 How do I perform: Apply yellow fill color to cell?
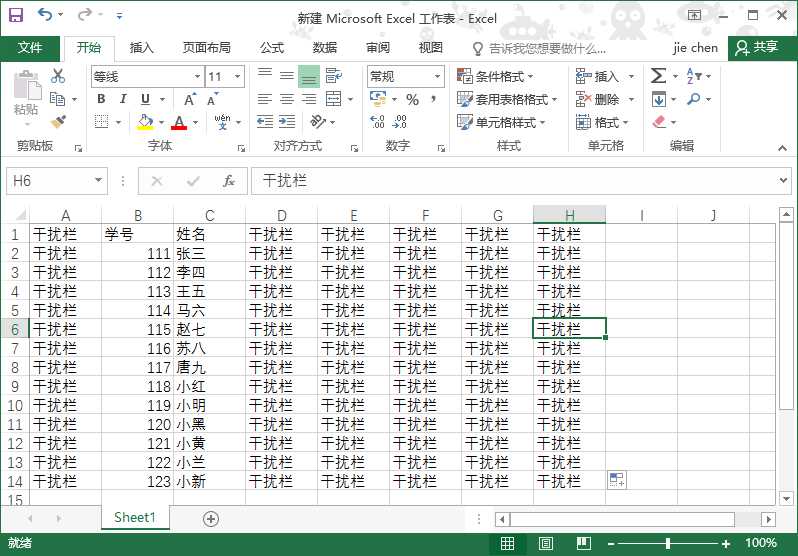(146, 122)
